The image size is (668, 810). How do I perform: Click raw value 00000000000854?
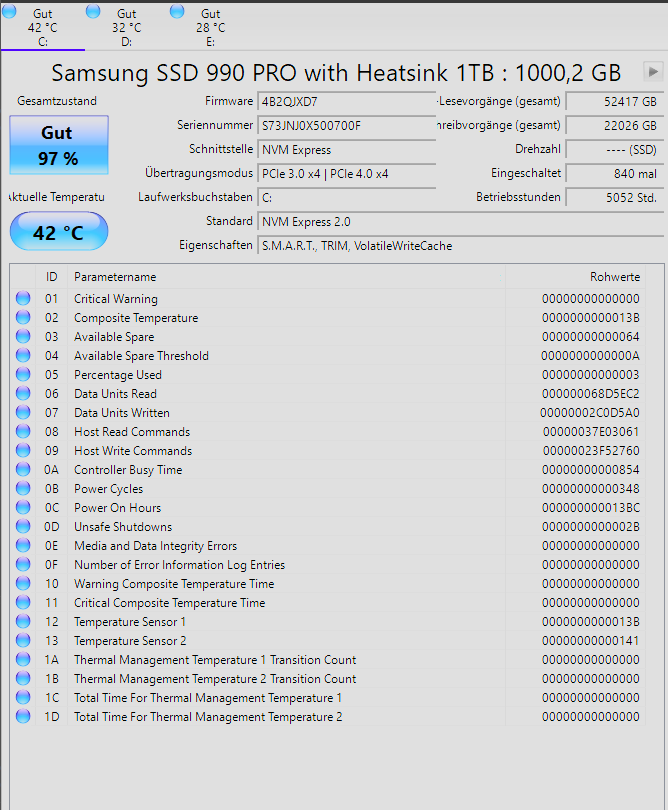point(591,470)
